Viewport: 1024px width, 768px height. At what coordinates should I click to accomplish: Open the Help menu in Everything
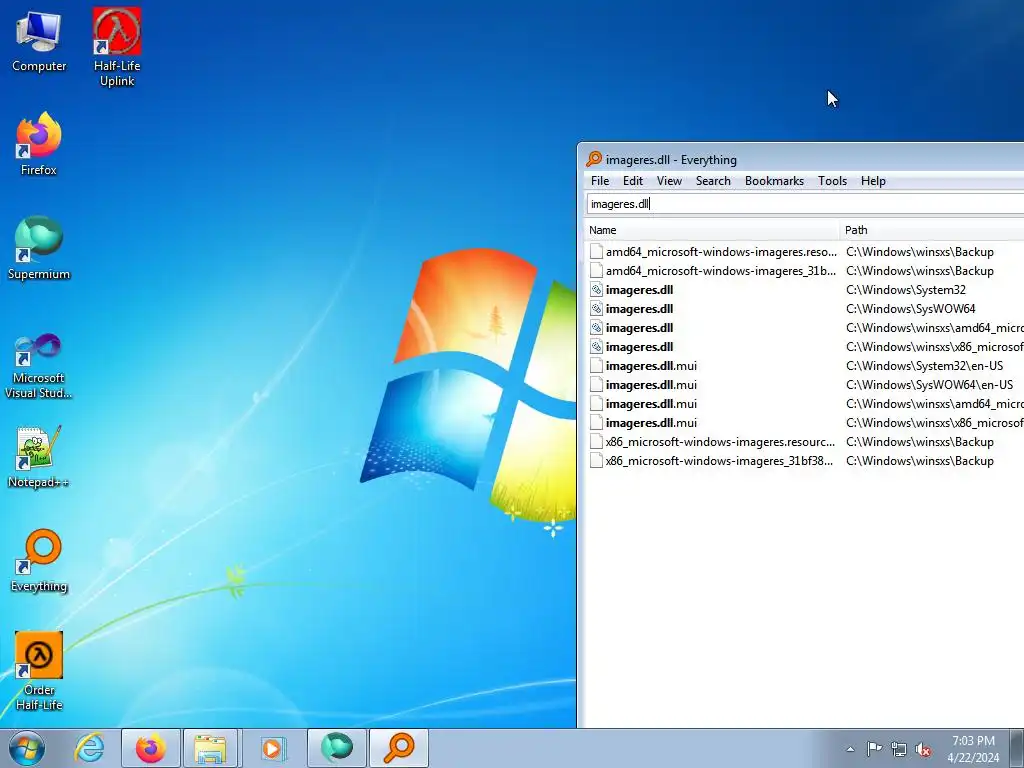click(872, 181)
